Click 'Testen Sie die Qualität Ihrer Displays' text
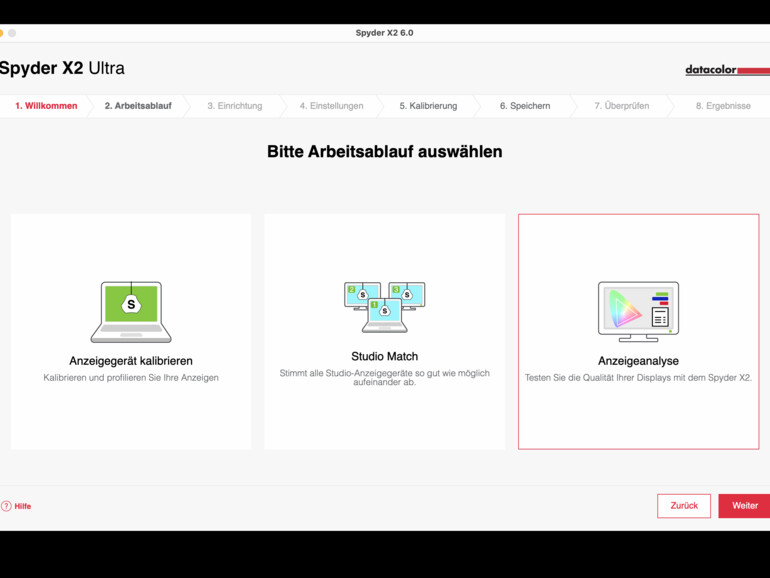The height and width of the screenshot is (578, 770). point(638,378)
